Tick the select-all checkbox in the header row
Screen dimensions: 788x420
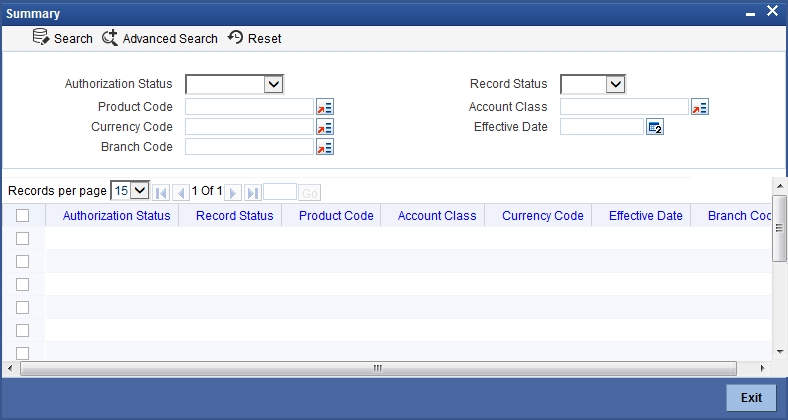pyautogui.click(x=23, y=216)
